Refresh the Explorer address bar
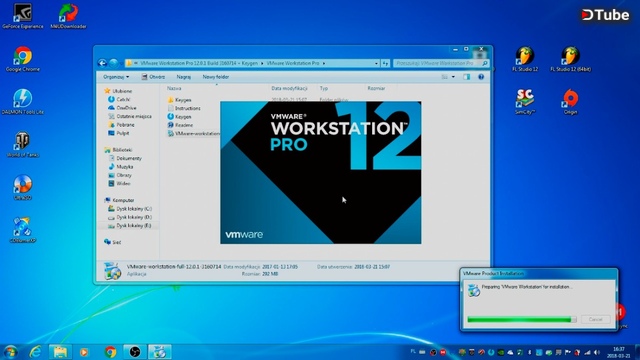The width and height of the screenshot is (640, 360). (x=385, y=63)
